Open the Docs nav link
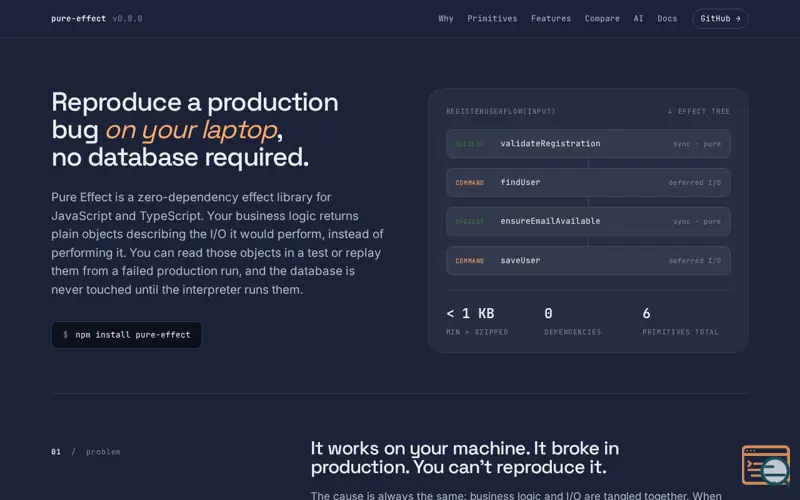 pyautogui.click(x=667, y=18)
